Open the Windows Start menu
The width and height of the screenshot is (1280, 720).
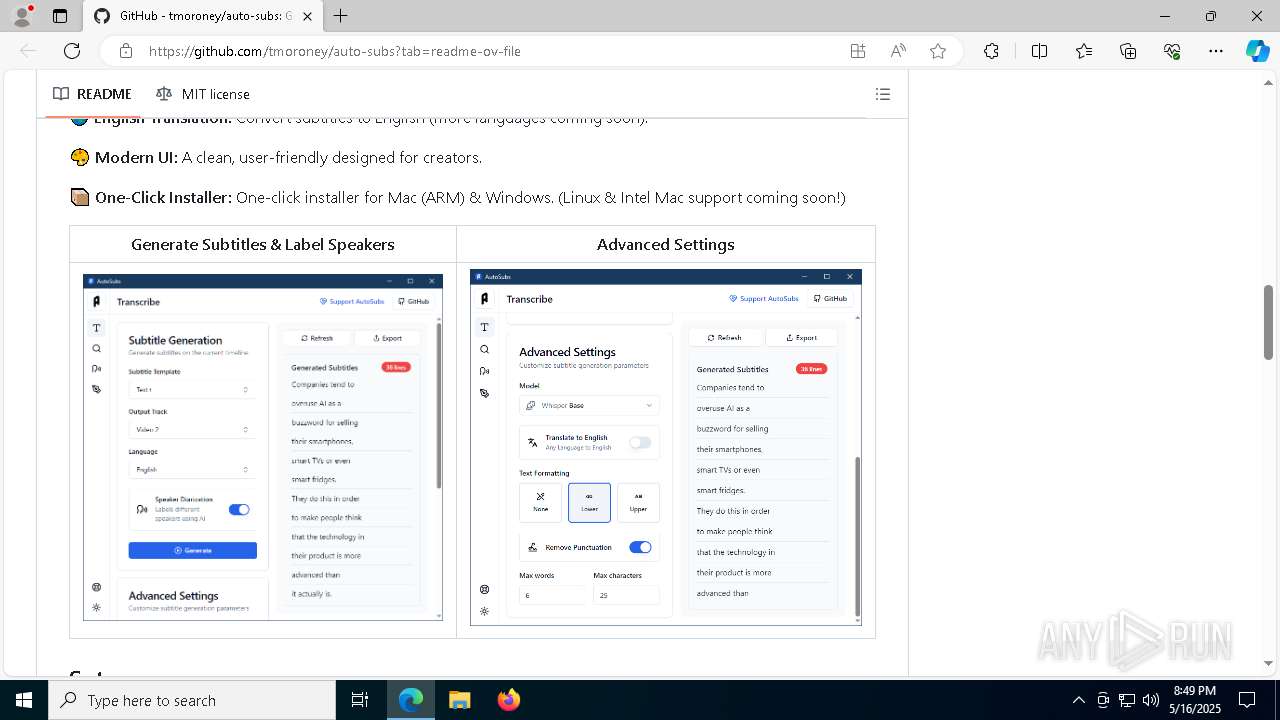pos(23,700)
